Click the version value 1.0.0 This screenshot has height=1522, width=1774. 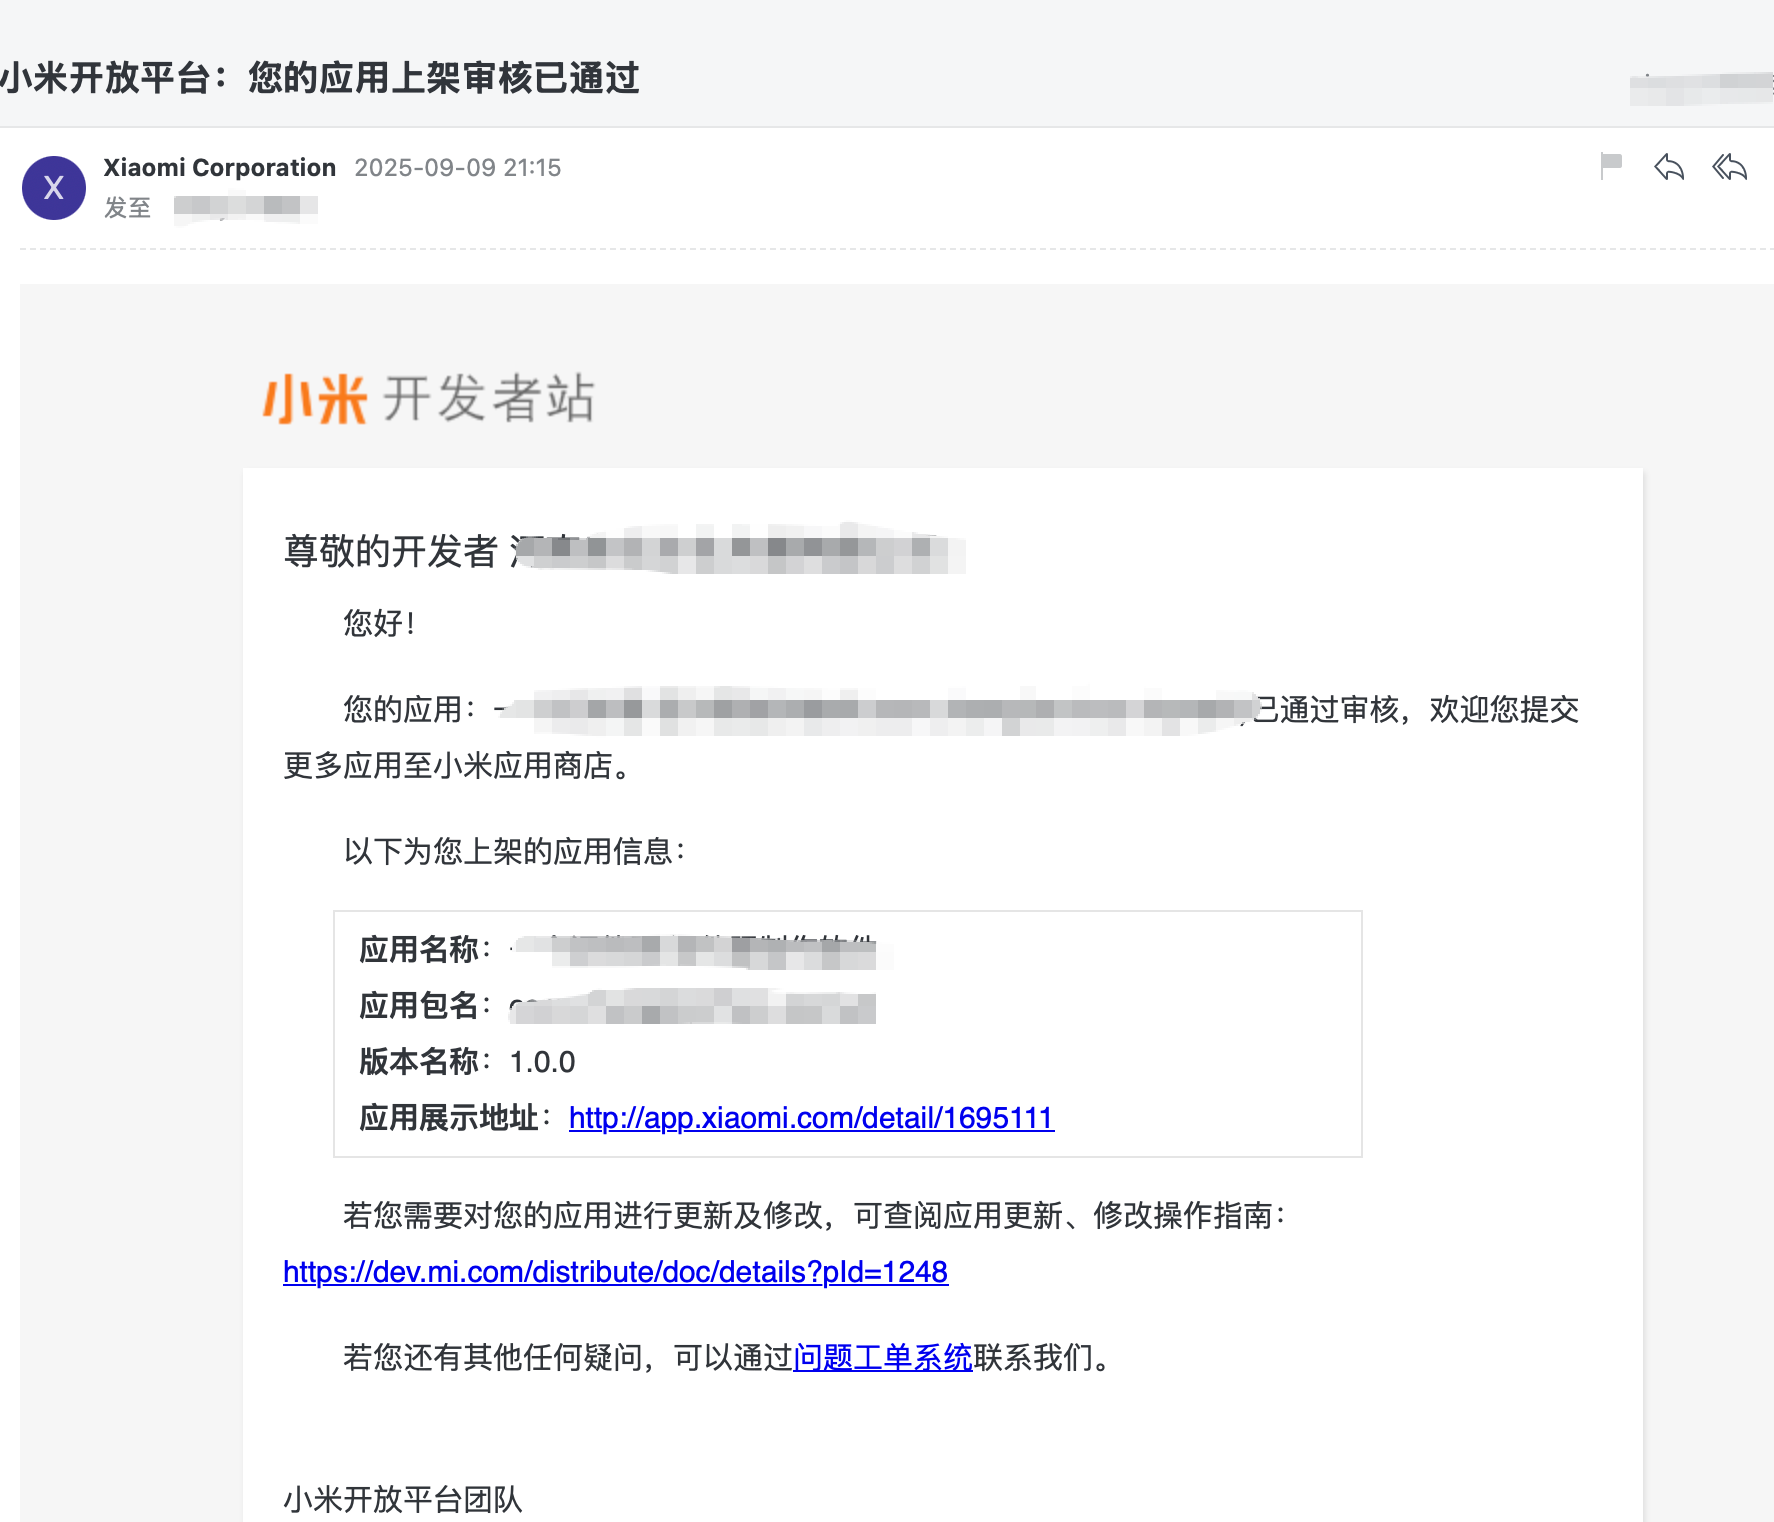point(542,1061)
